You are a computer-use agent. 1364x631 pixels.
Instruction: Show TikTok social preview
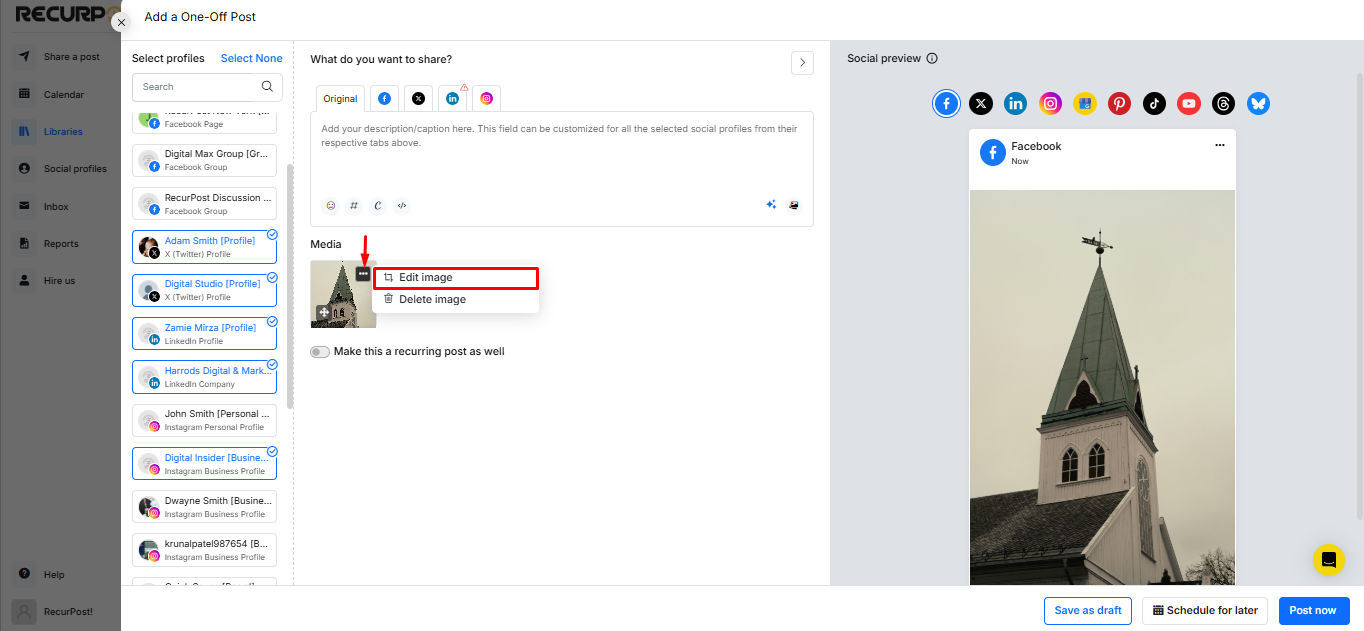(x=1154, y=103)
